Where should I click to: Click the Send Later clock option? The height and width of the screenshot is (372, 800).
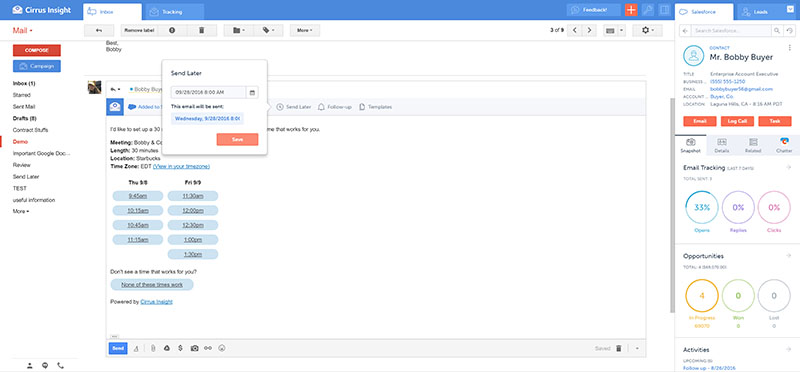click(x=294, y=107)
